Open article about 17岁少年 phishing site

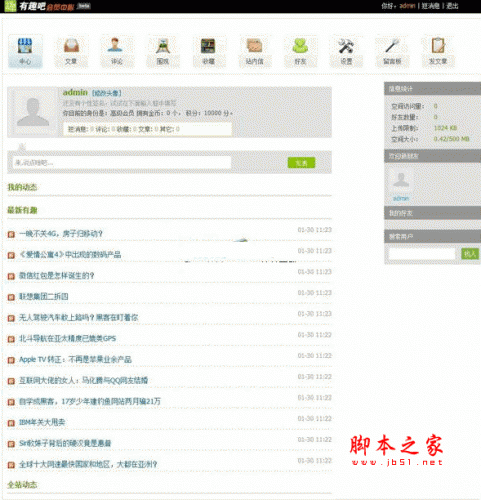click(90, 402)
